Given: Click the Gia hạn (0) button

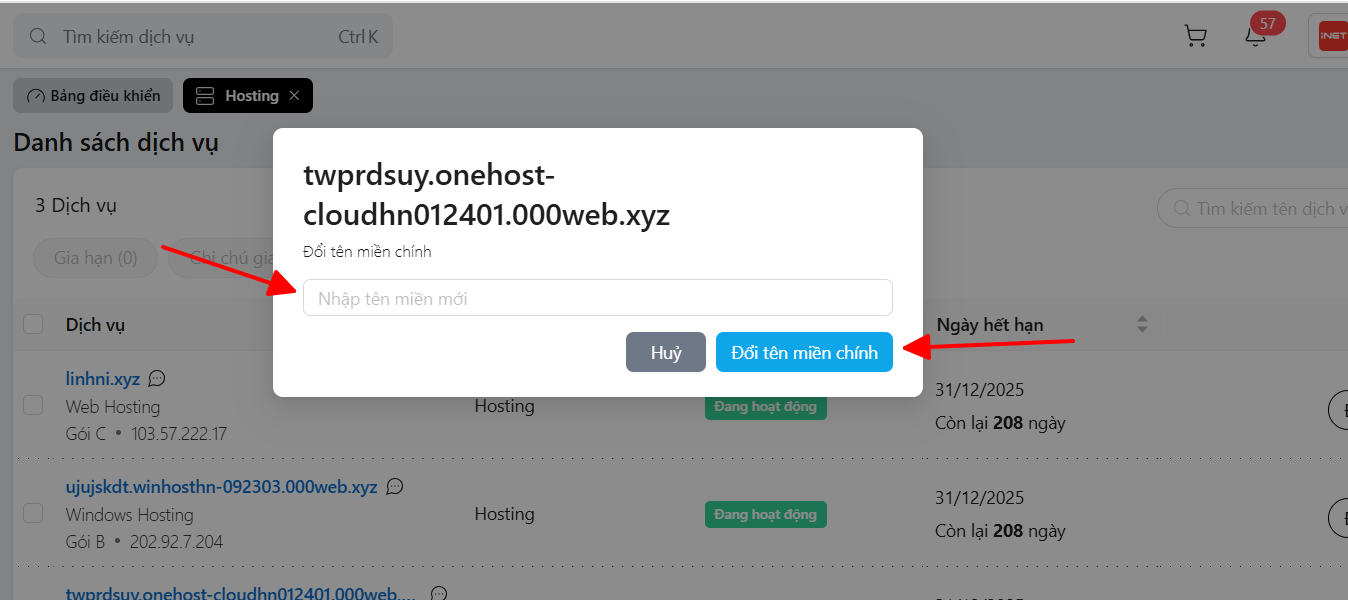Looking at the screenshot, I should point(96,258).
